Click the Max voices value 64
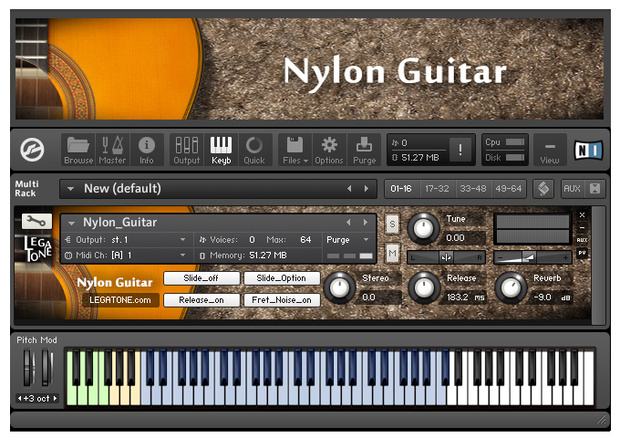 [x=305, y=240]
